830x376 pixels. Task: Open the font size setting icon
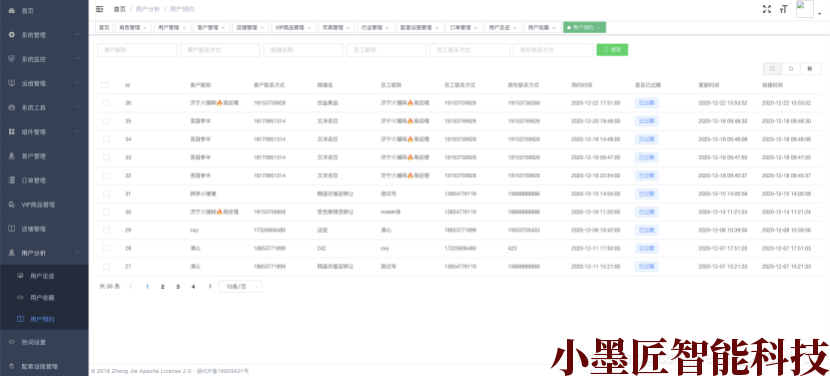click(784, 9)
